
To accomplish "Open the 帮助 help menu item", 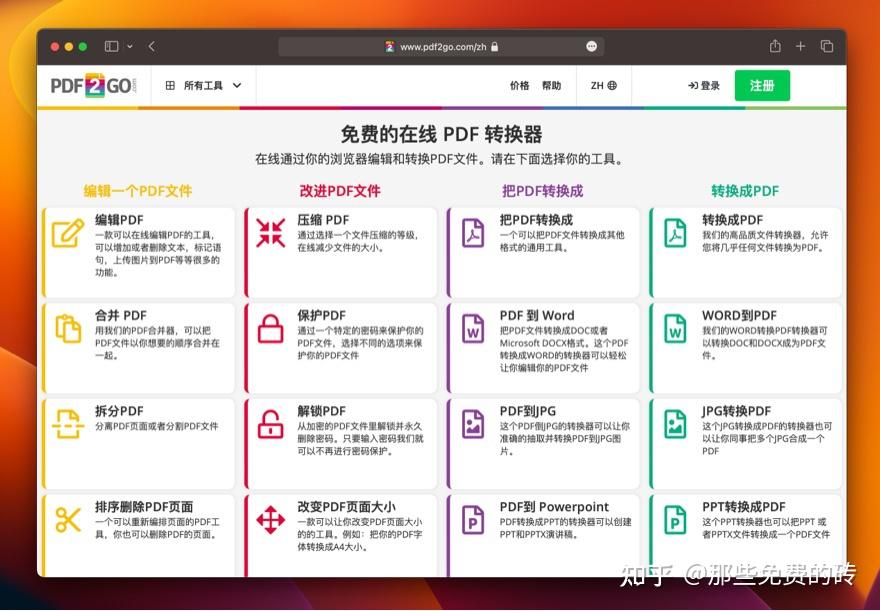I will pyautogui.click(x=552, y=85).
